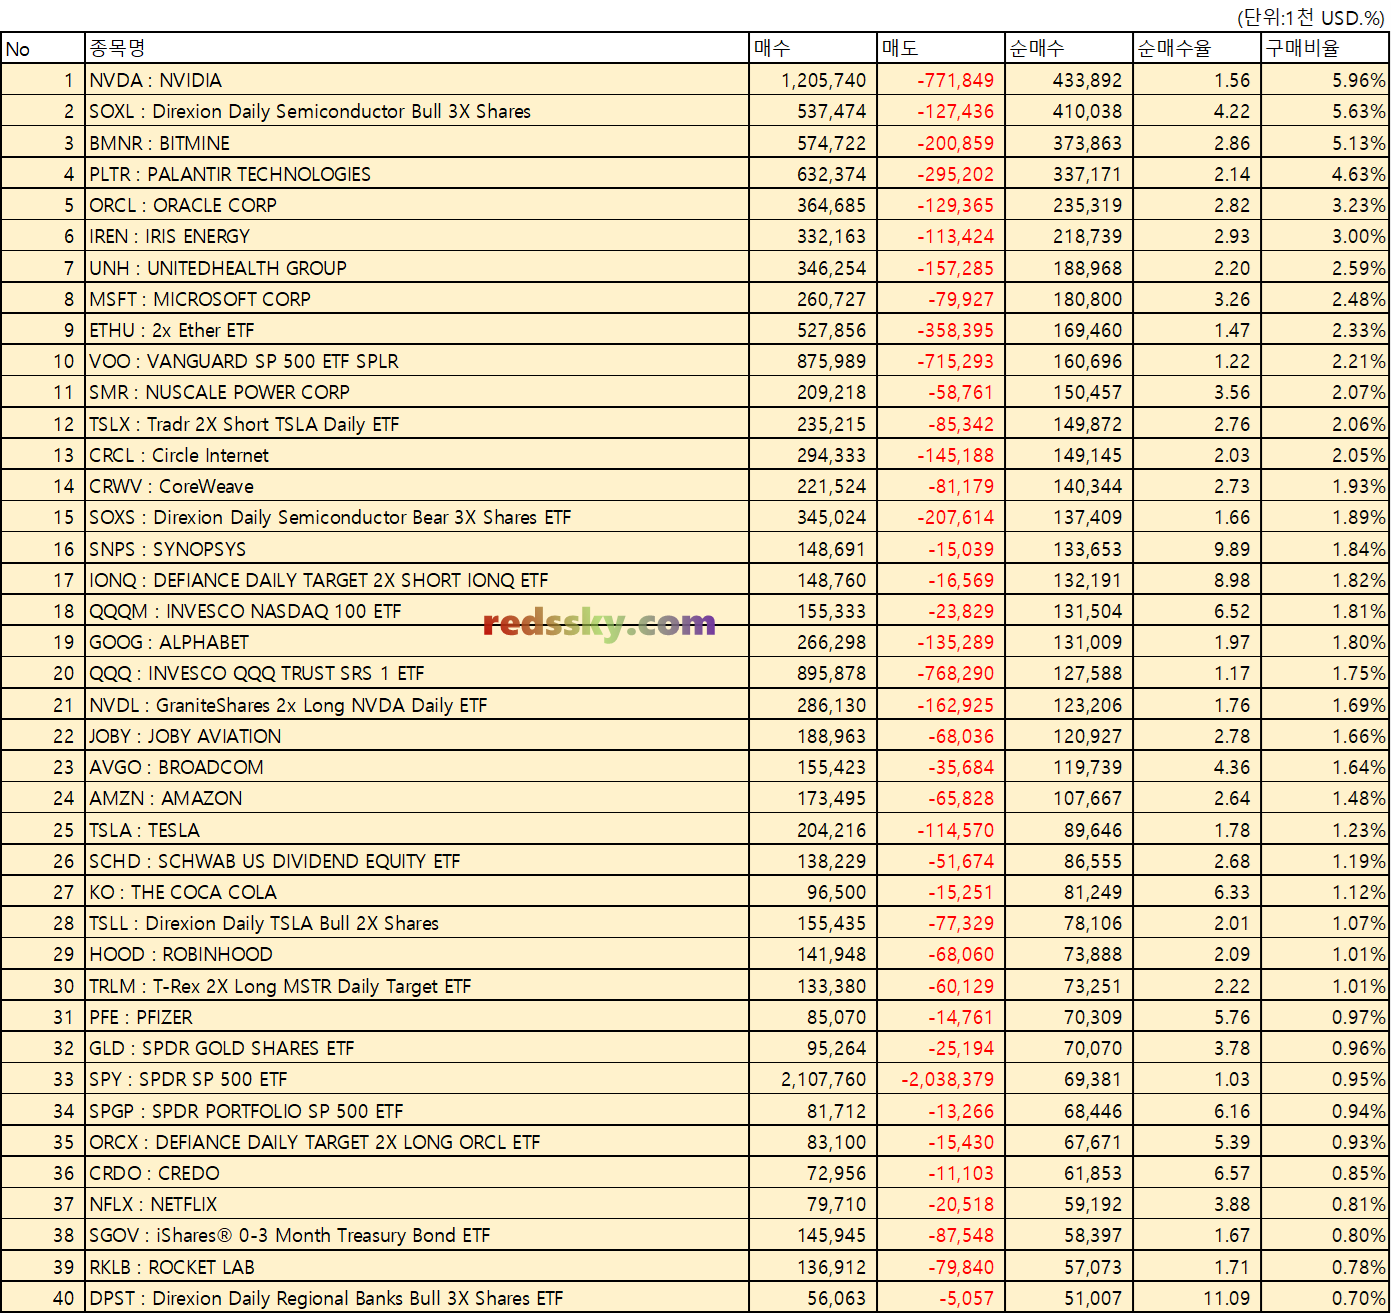Click the 'No' column header
The height and width of the screenshot is (1314, 1391).
tap(43, 48)
